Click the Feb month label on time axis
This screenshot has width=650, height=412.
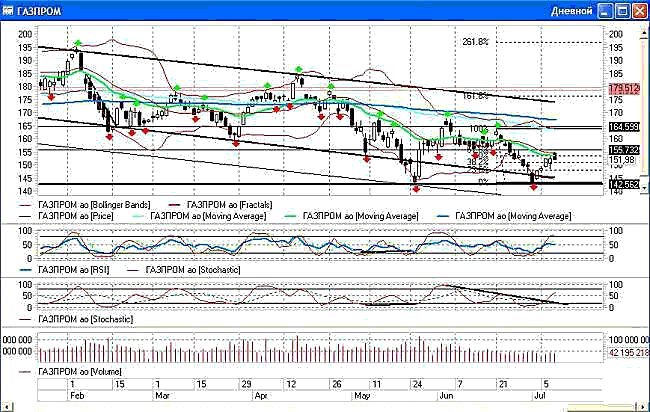[77, 395]
